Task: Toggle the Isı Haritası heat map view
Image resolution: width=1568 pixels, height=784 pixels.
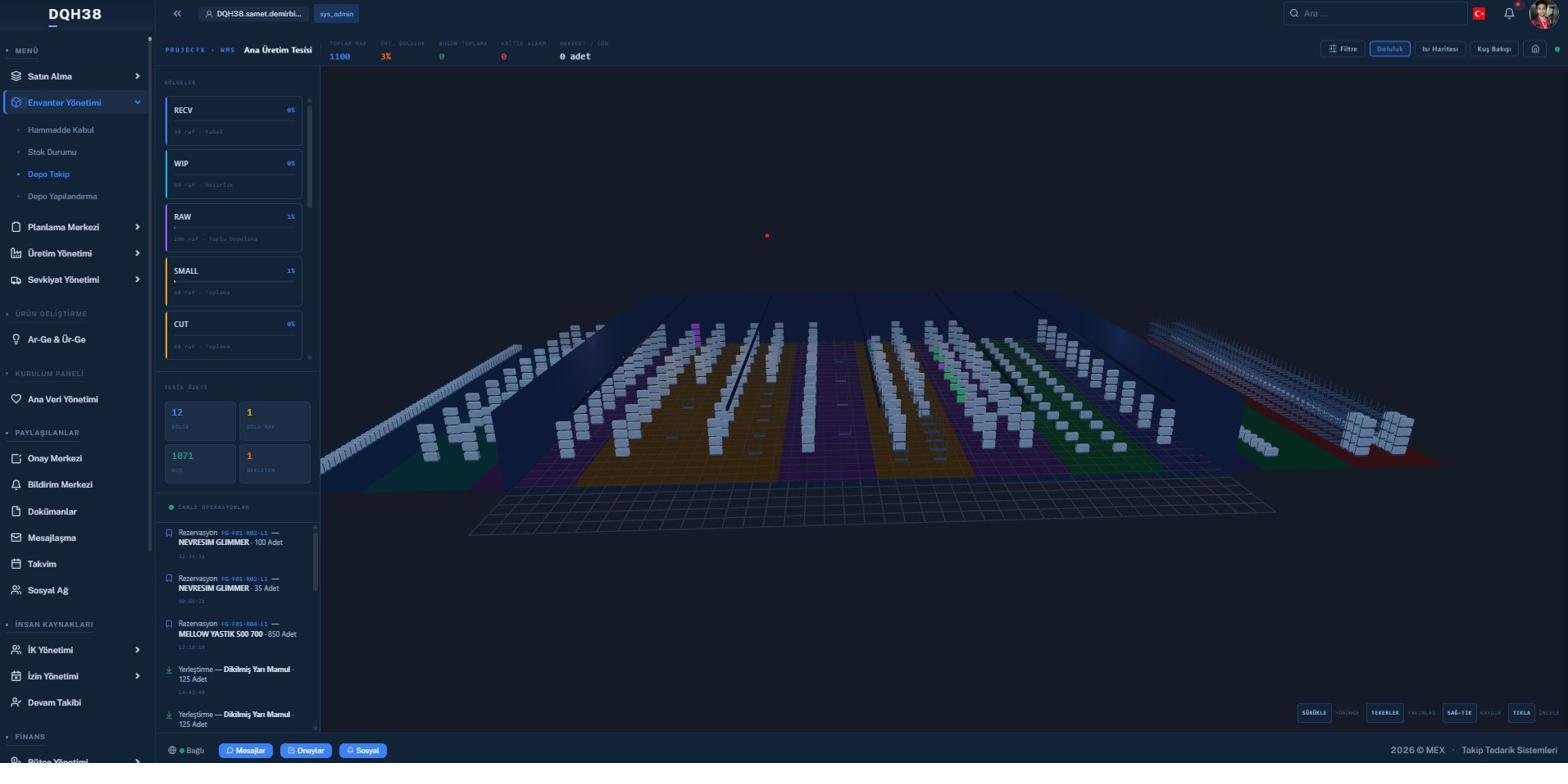Action: coord(1440,49)
